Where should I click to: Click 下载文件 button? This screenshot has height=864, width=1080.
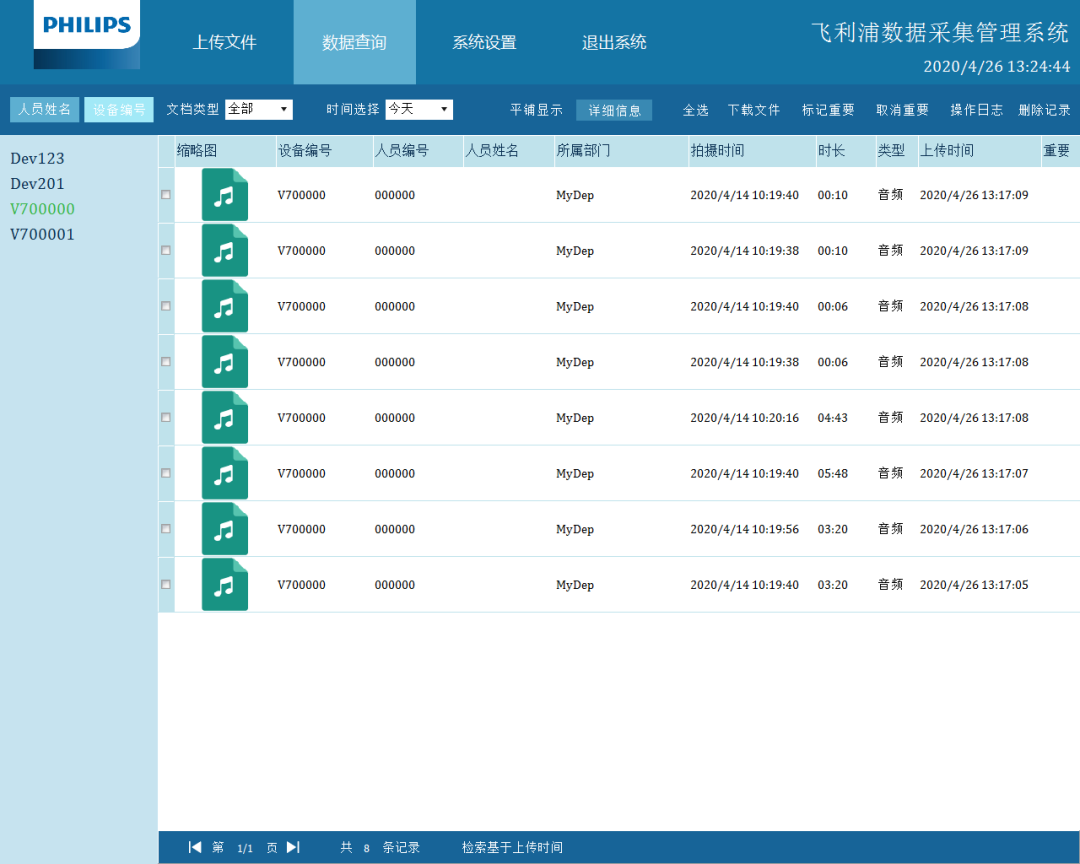click(x=754, y=110)
